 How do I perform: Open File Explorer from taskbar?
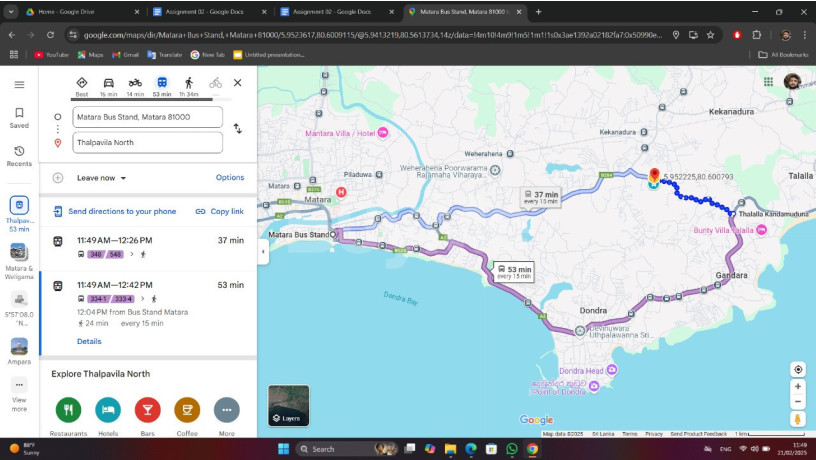[x=450, y=449]
